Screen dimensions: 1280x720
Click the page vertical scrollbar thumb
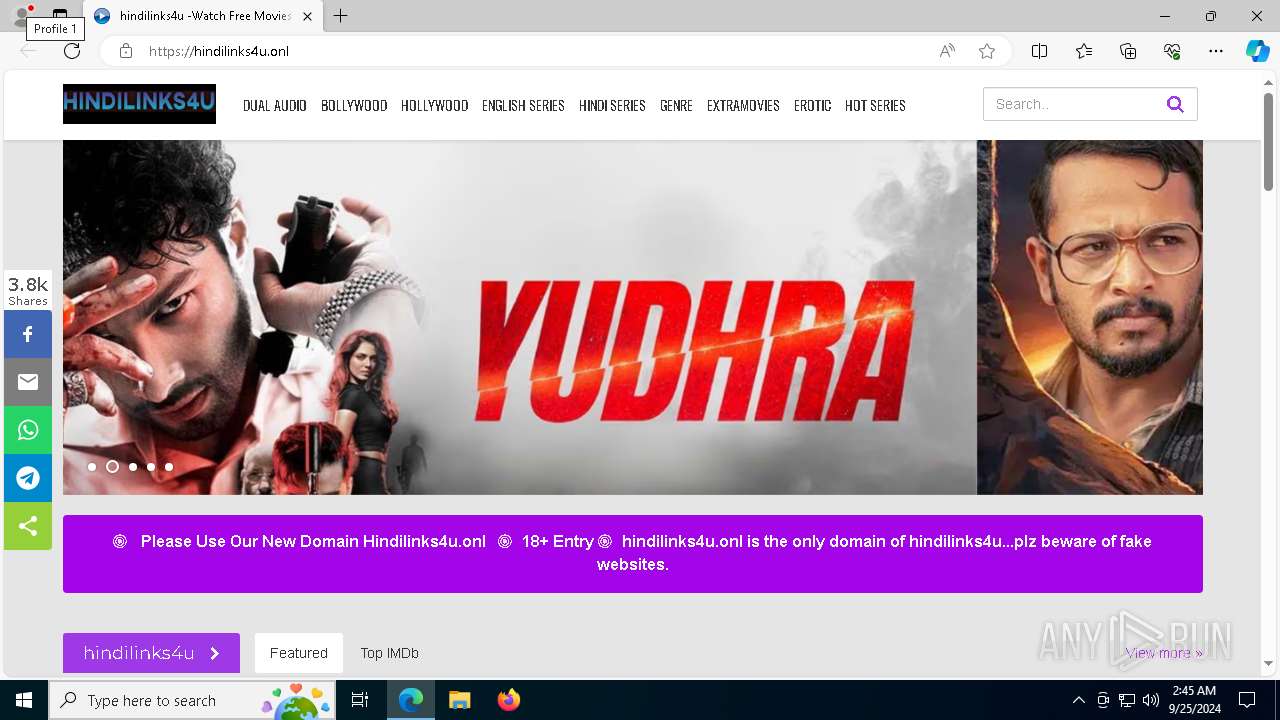tap(1268, 141)
